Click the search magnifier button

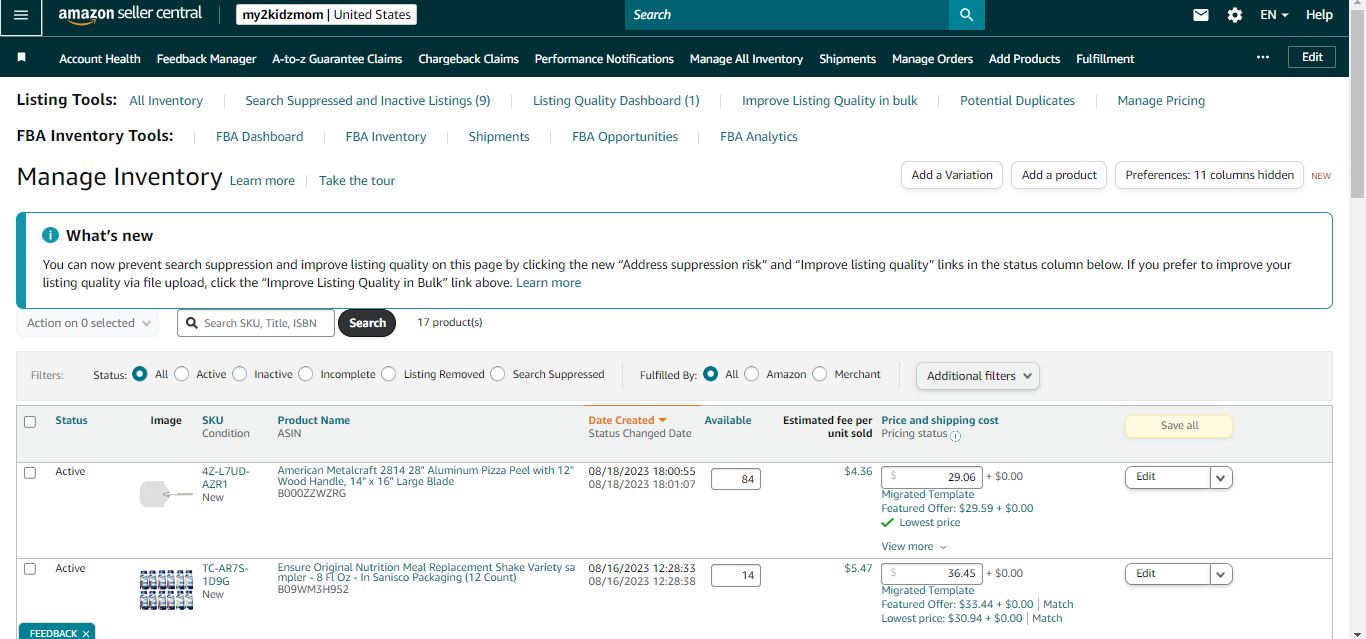966,15
